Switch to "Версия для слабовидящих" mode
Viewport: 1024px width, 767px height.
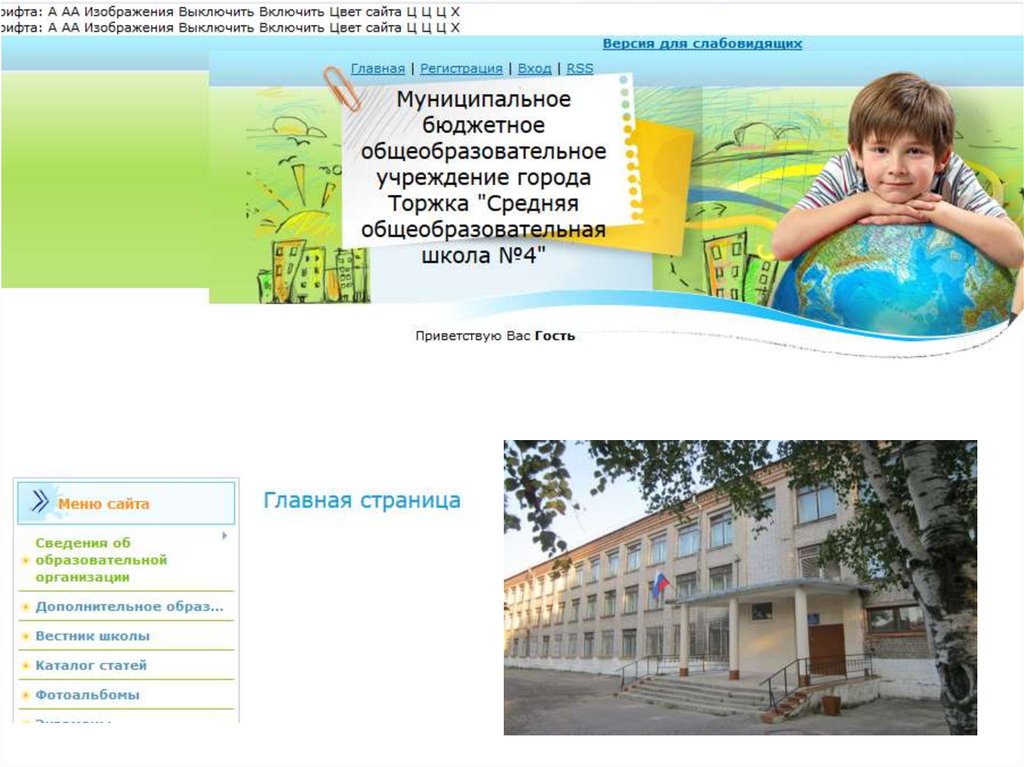click(x=702, y=44)
